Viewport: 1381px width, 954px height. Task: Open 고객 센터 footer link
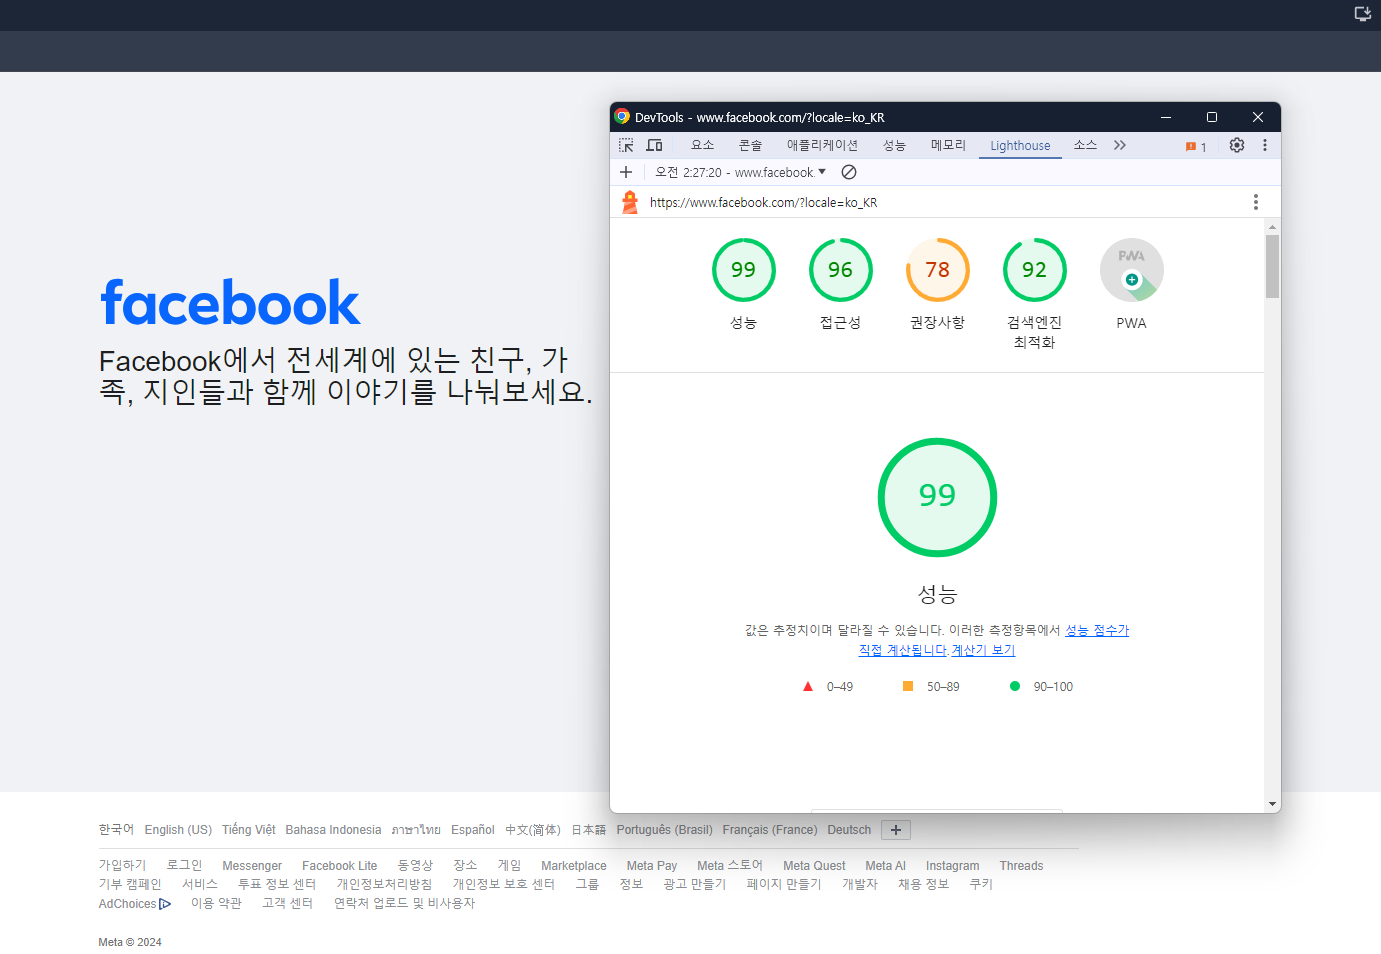287,904
